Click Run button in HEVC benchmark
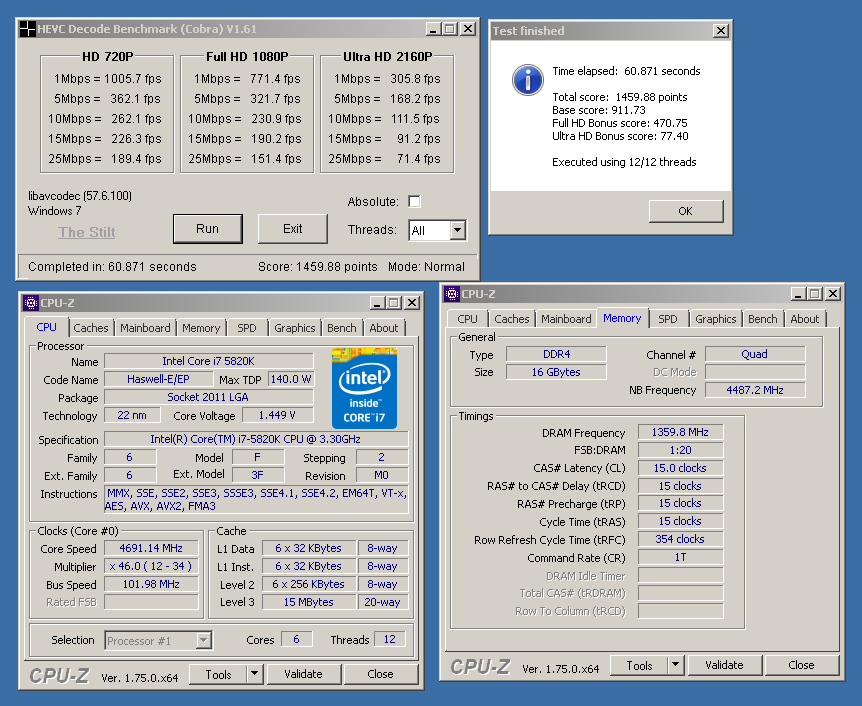Viewport: 862px width, 706px height. click(x=208, y=229)
